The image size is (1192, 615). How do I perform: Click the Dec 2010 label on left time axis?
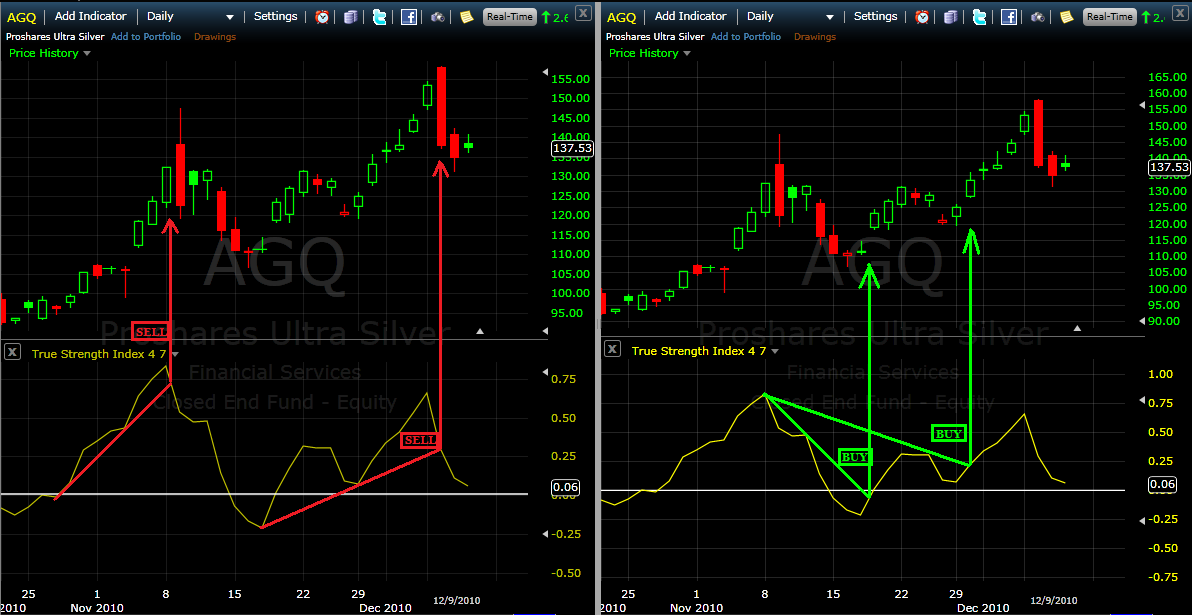tap(385, 608)
